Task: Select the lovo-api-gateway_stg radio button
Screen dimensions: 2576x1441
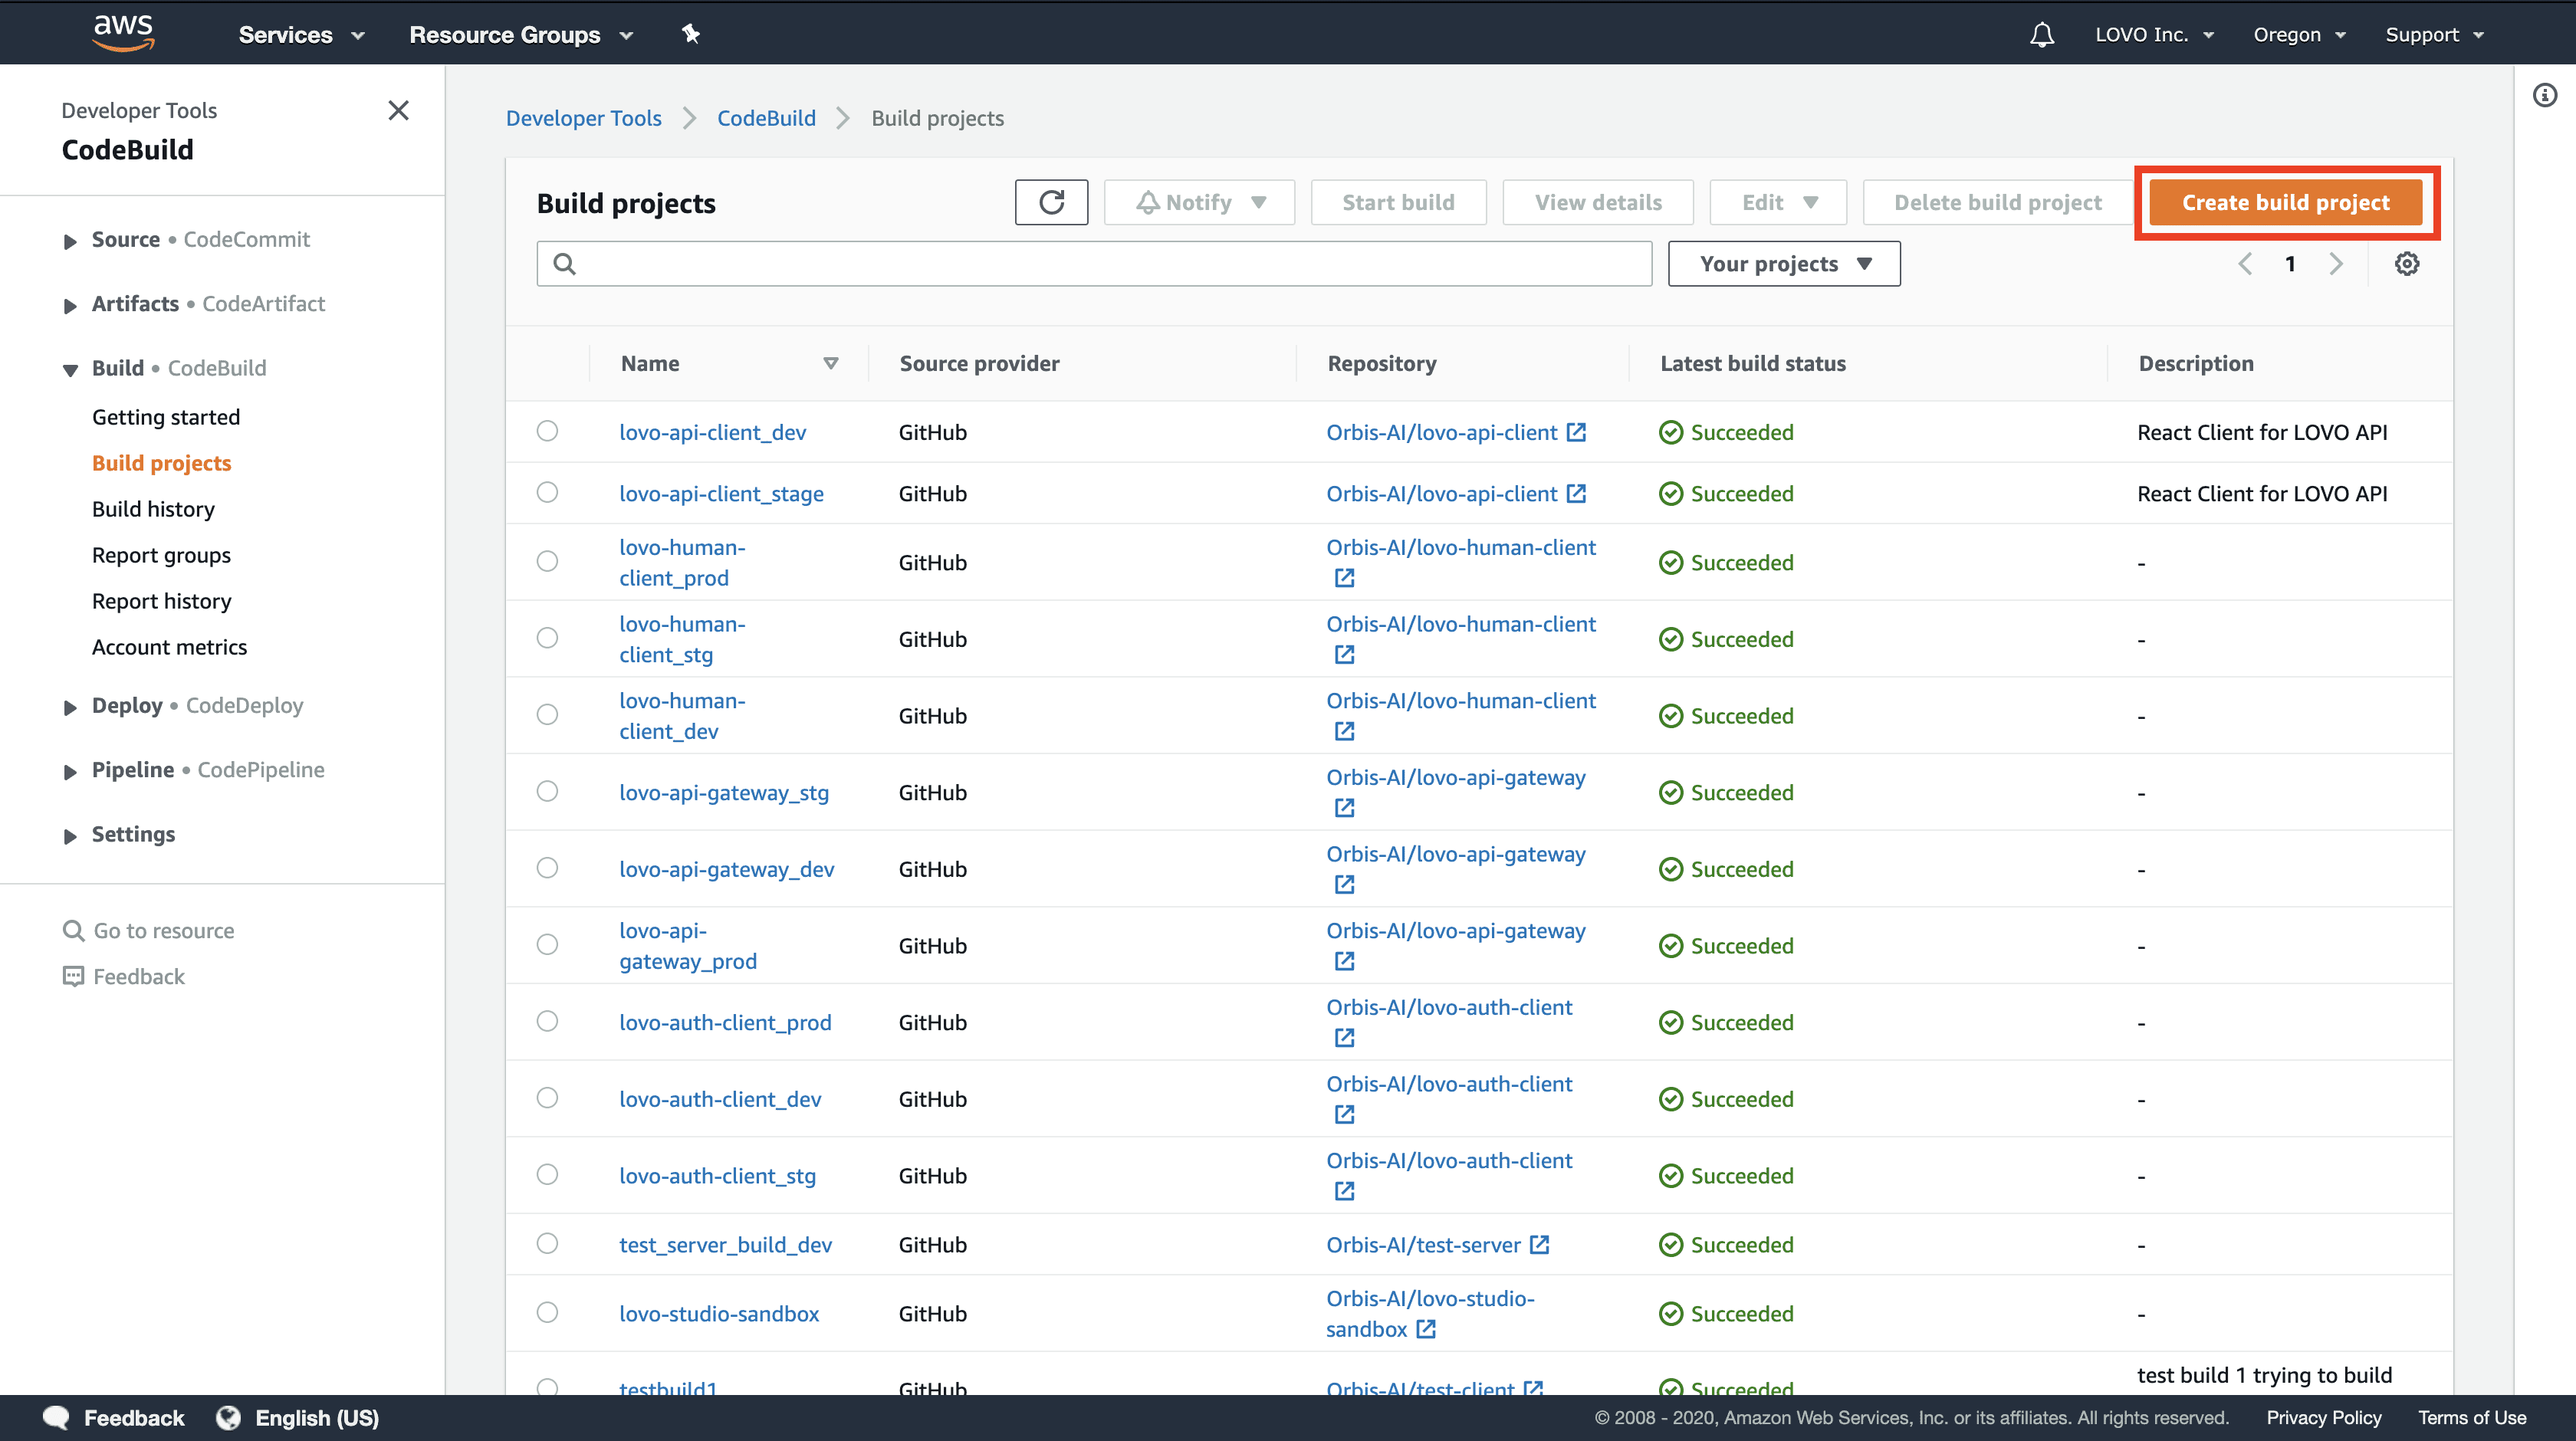Action: (x=547, y=791)
